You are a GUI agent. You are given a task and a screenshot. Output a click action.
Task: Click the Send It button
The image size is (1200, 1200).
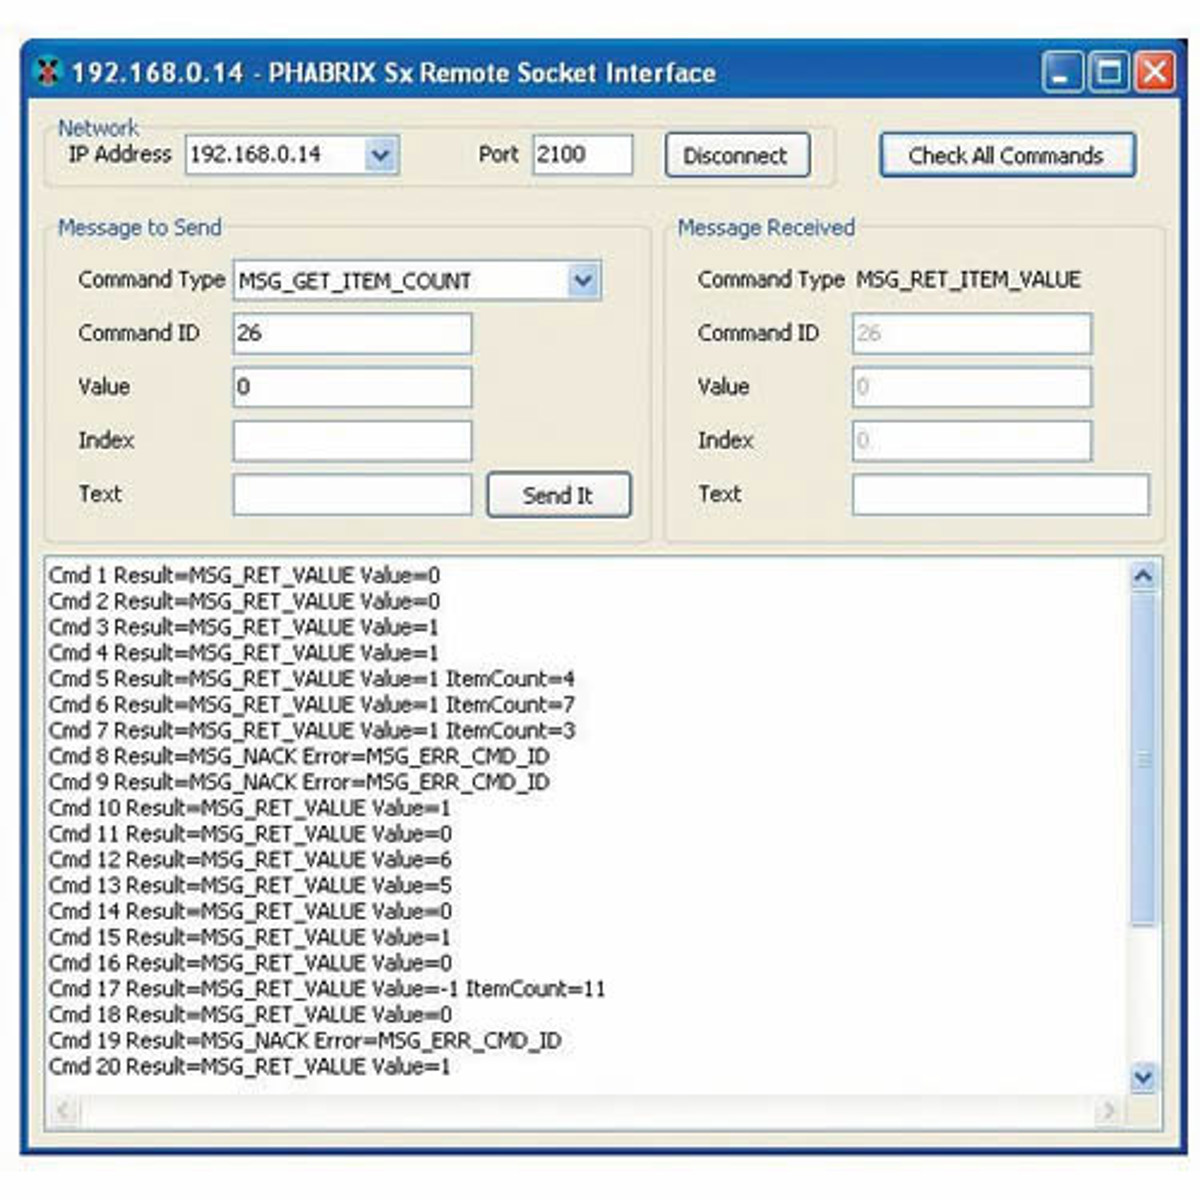(559, 495)
